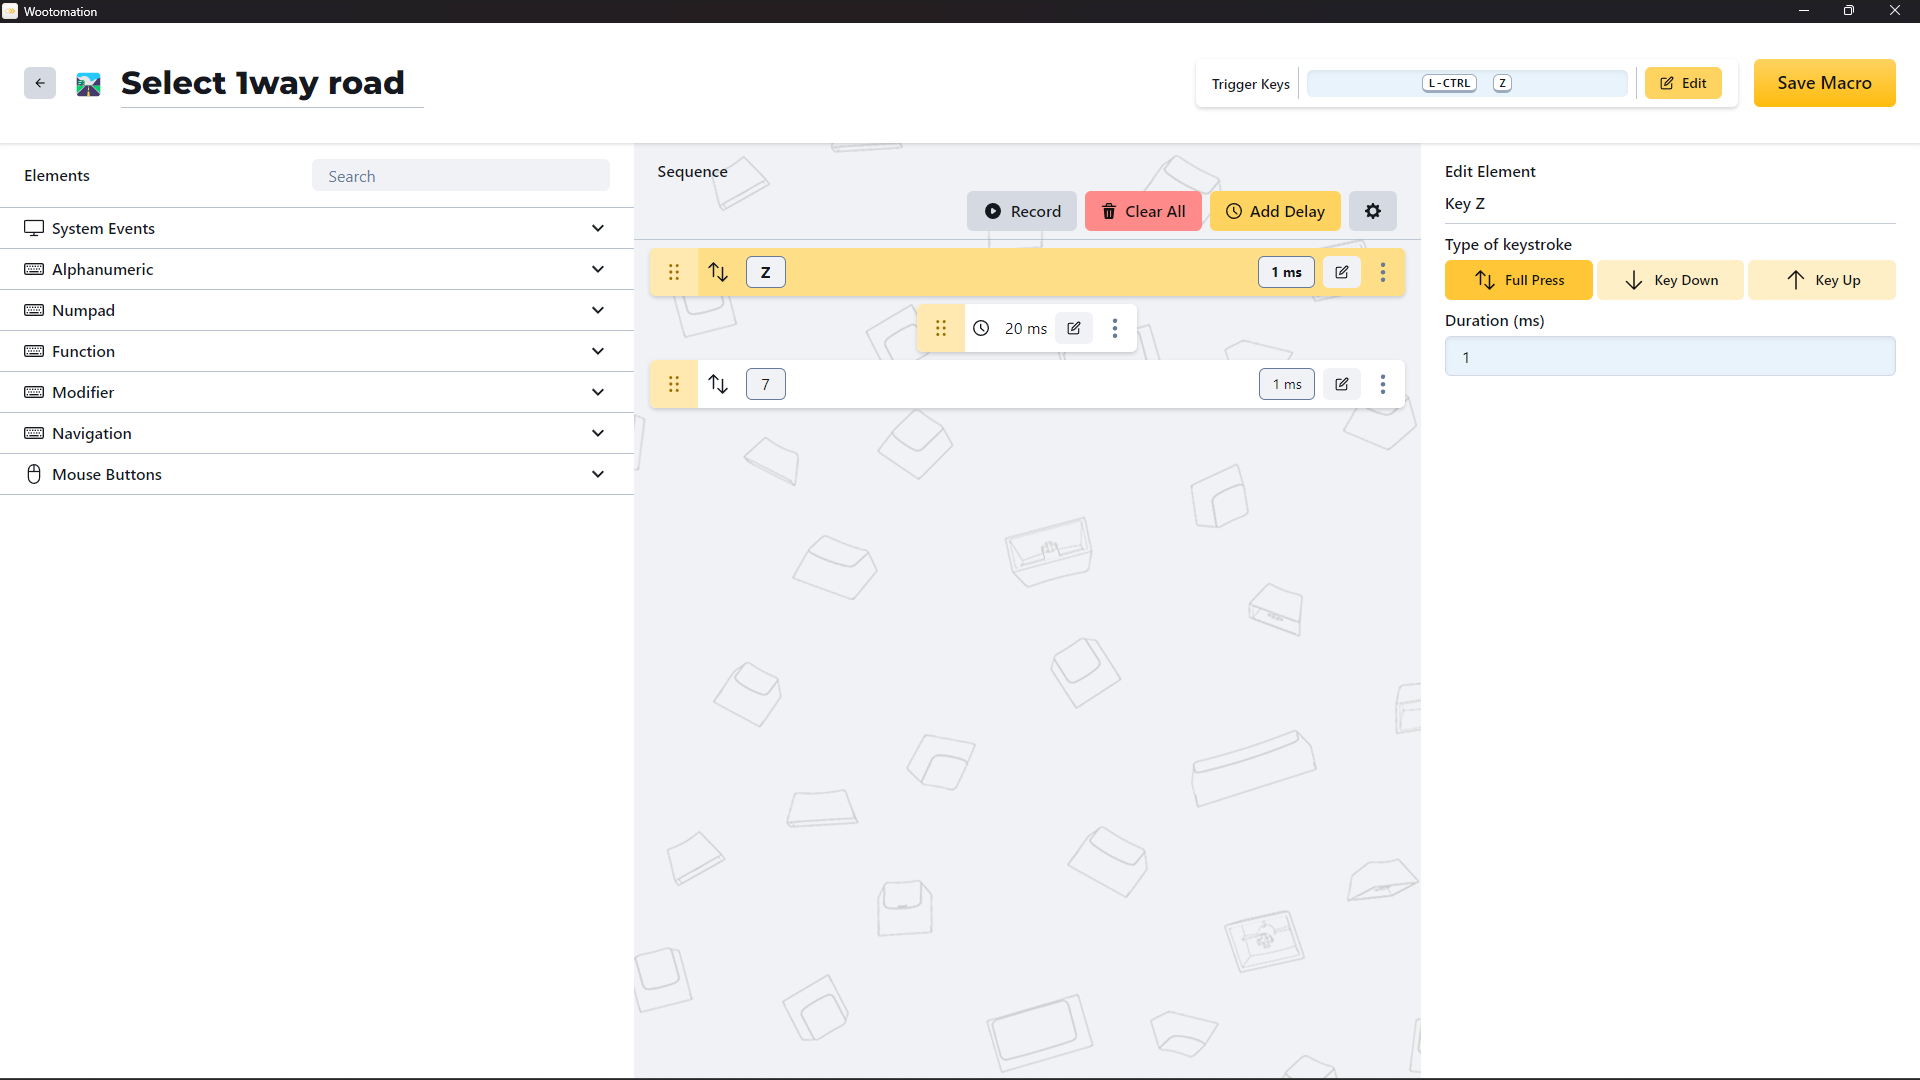Click drag handle of 20 ms delay
Screen dimensions: 1920x1080
(x=940, y=328)
